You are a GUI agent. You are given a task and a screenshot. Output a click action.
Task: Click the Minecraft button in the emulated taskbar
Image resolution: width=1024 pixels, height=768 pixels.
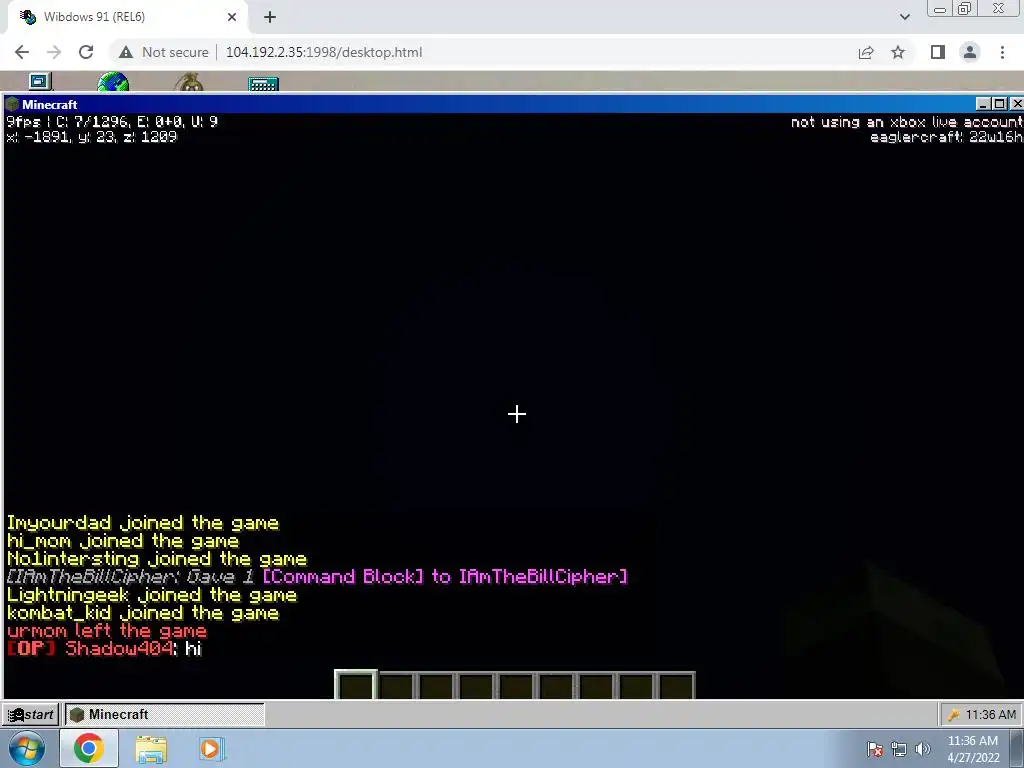(165, 714)
